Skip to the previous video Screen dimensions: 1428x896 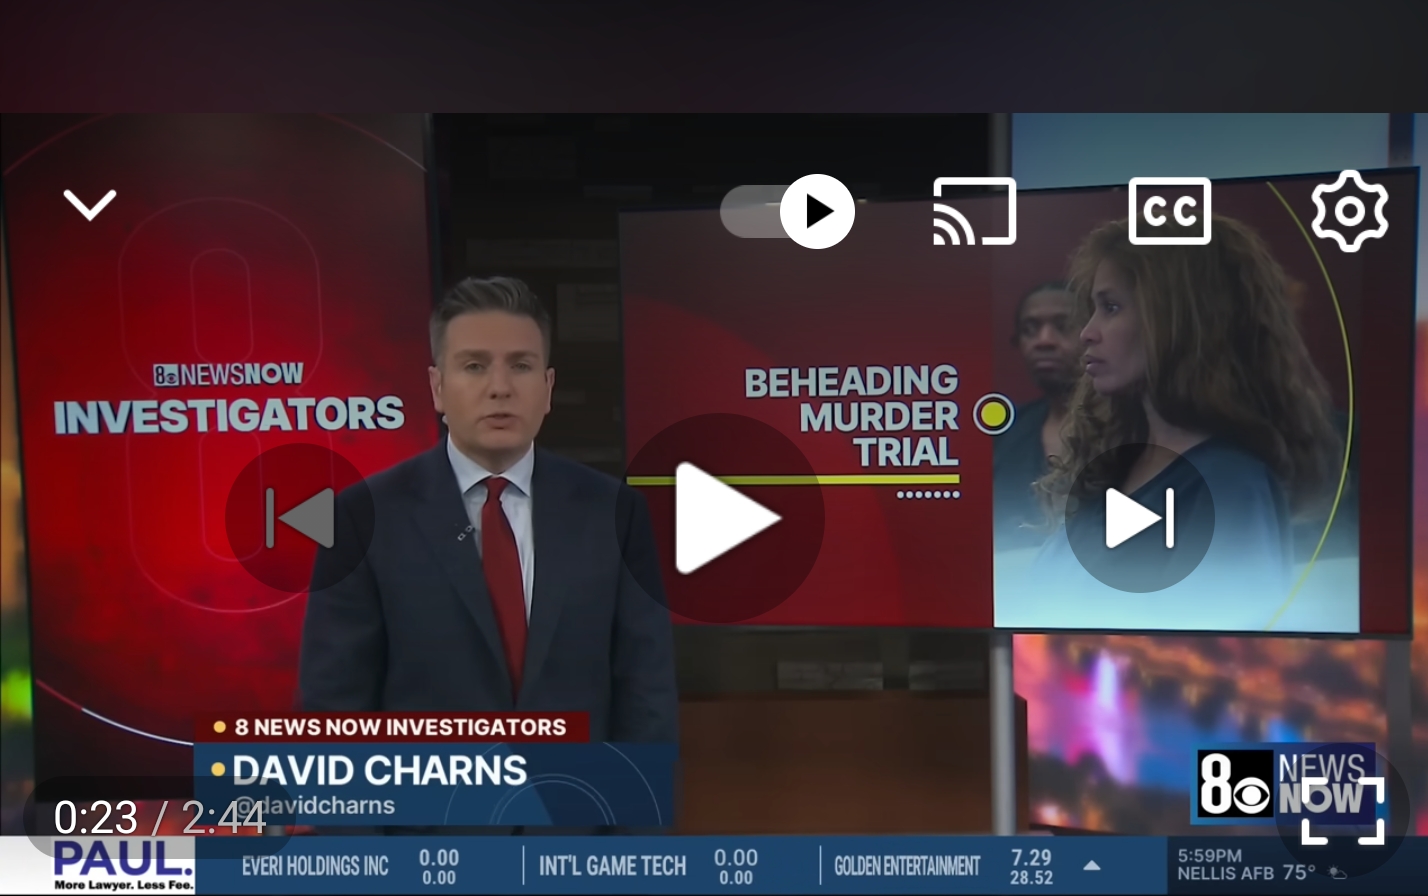[x=300, y=518]
